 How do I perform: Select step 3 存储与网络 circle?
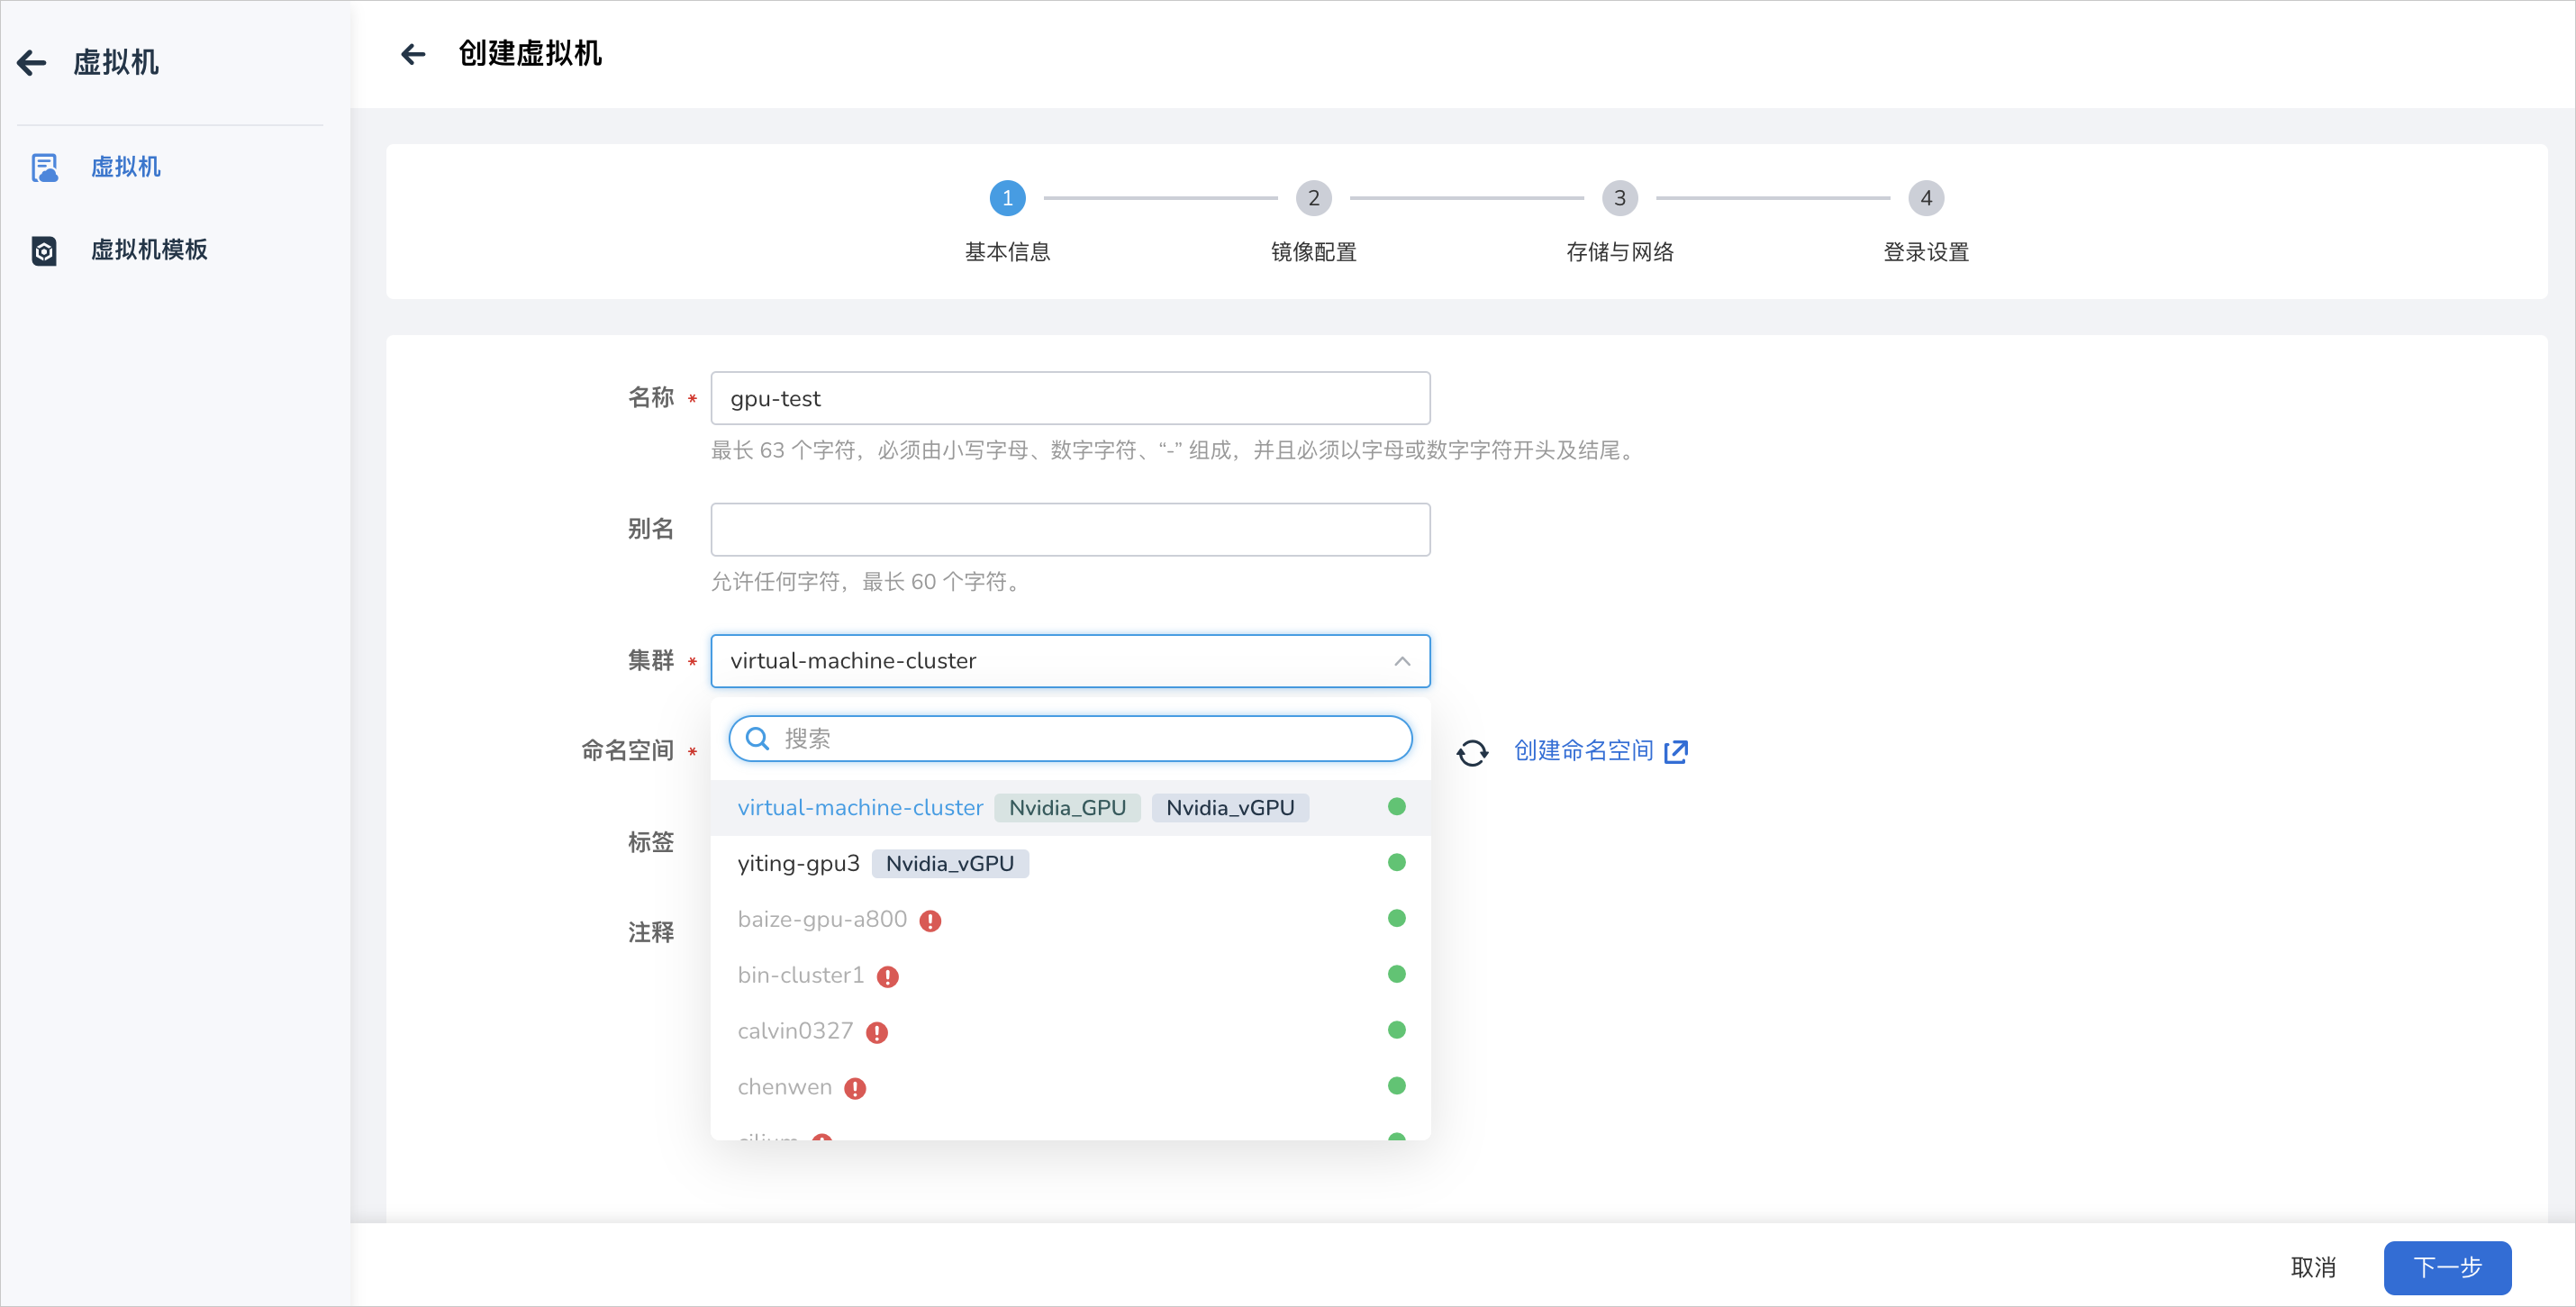(x=1619, y=198)
